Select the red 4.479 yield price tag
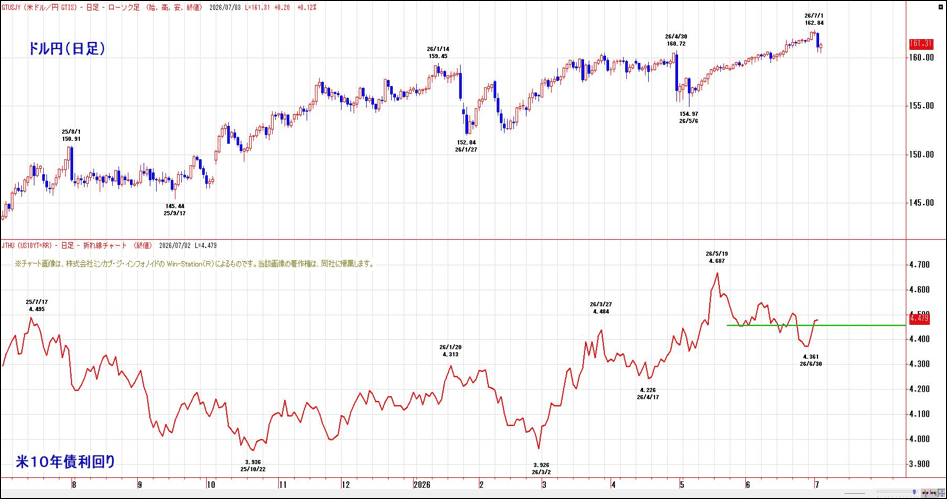The height and width of the screenshot is (499, 947). click(919, 318)
